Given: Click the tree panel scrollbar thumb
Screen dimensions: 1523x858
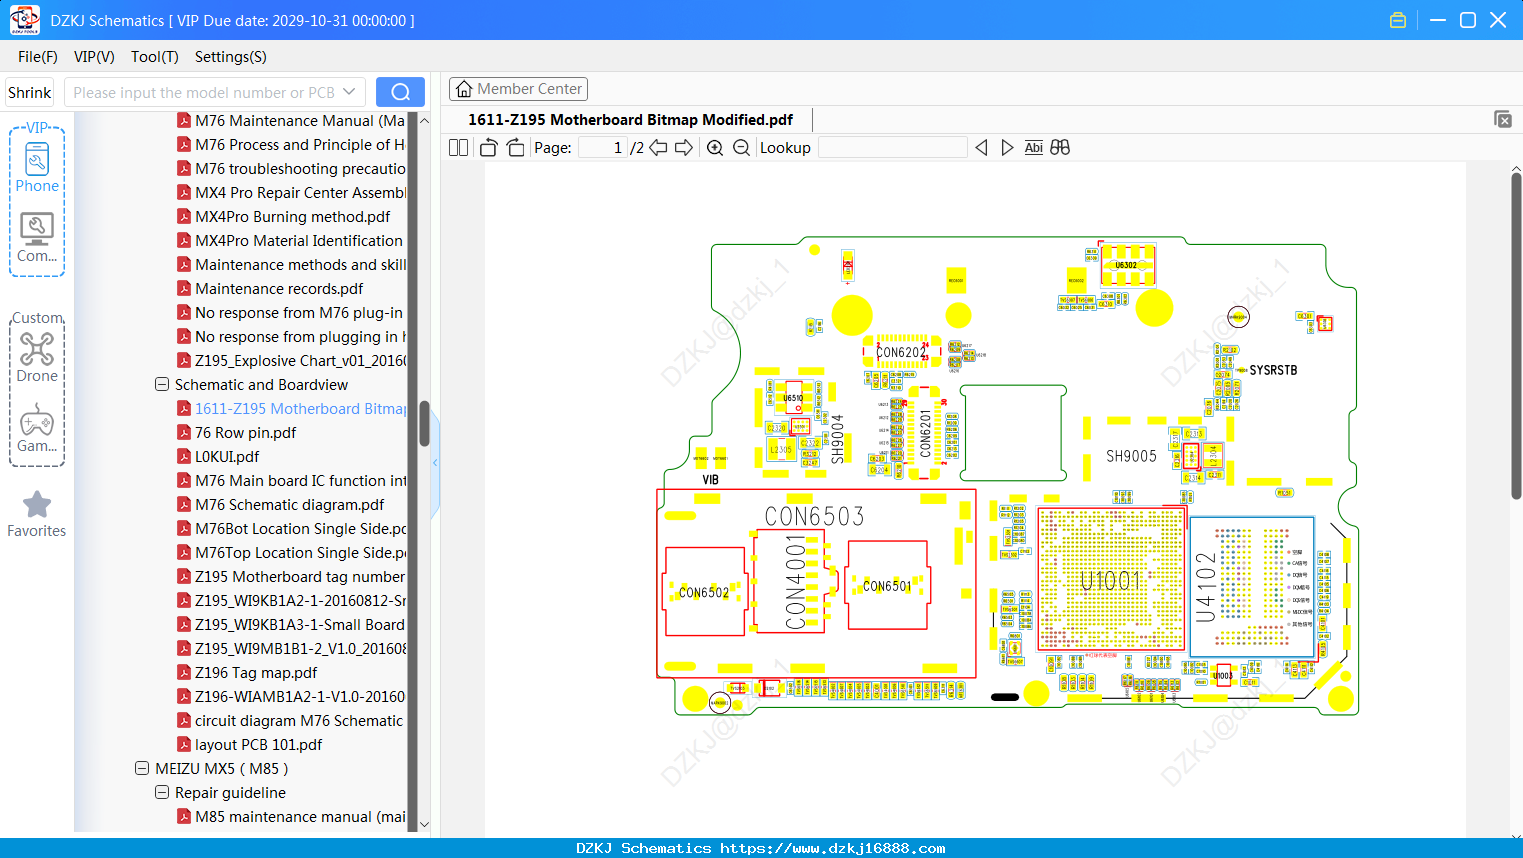Looking at the screenshot, I should (424, 424).
